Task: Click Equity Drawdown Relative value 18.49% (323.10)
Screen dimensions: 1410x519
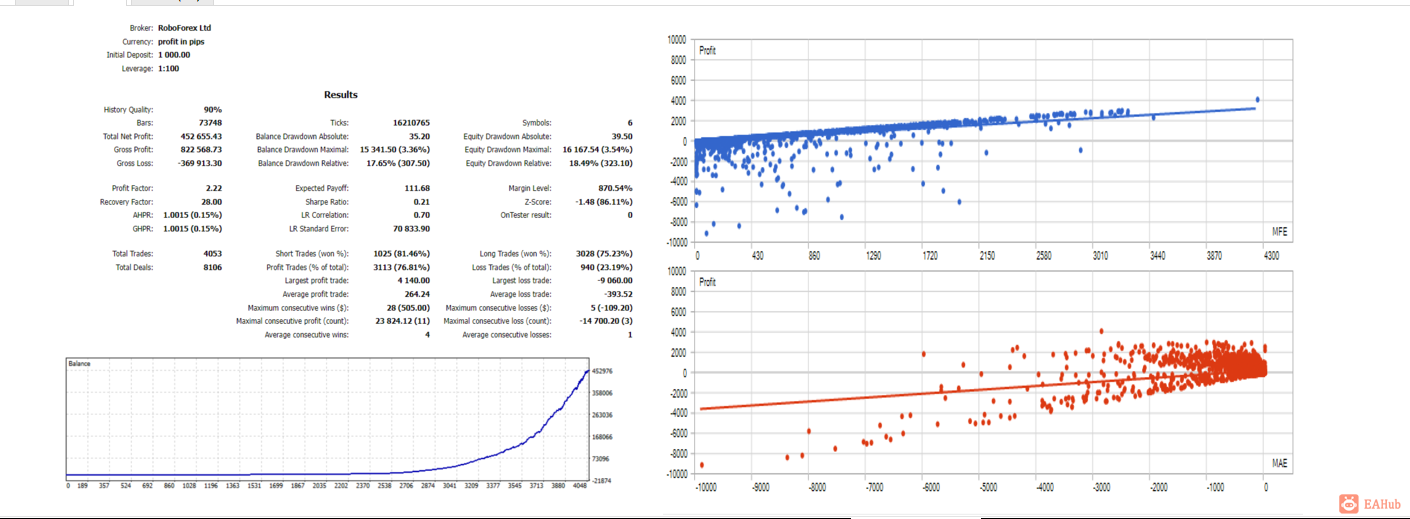Action: tap(600, 163)
